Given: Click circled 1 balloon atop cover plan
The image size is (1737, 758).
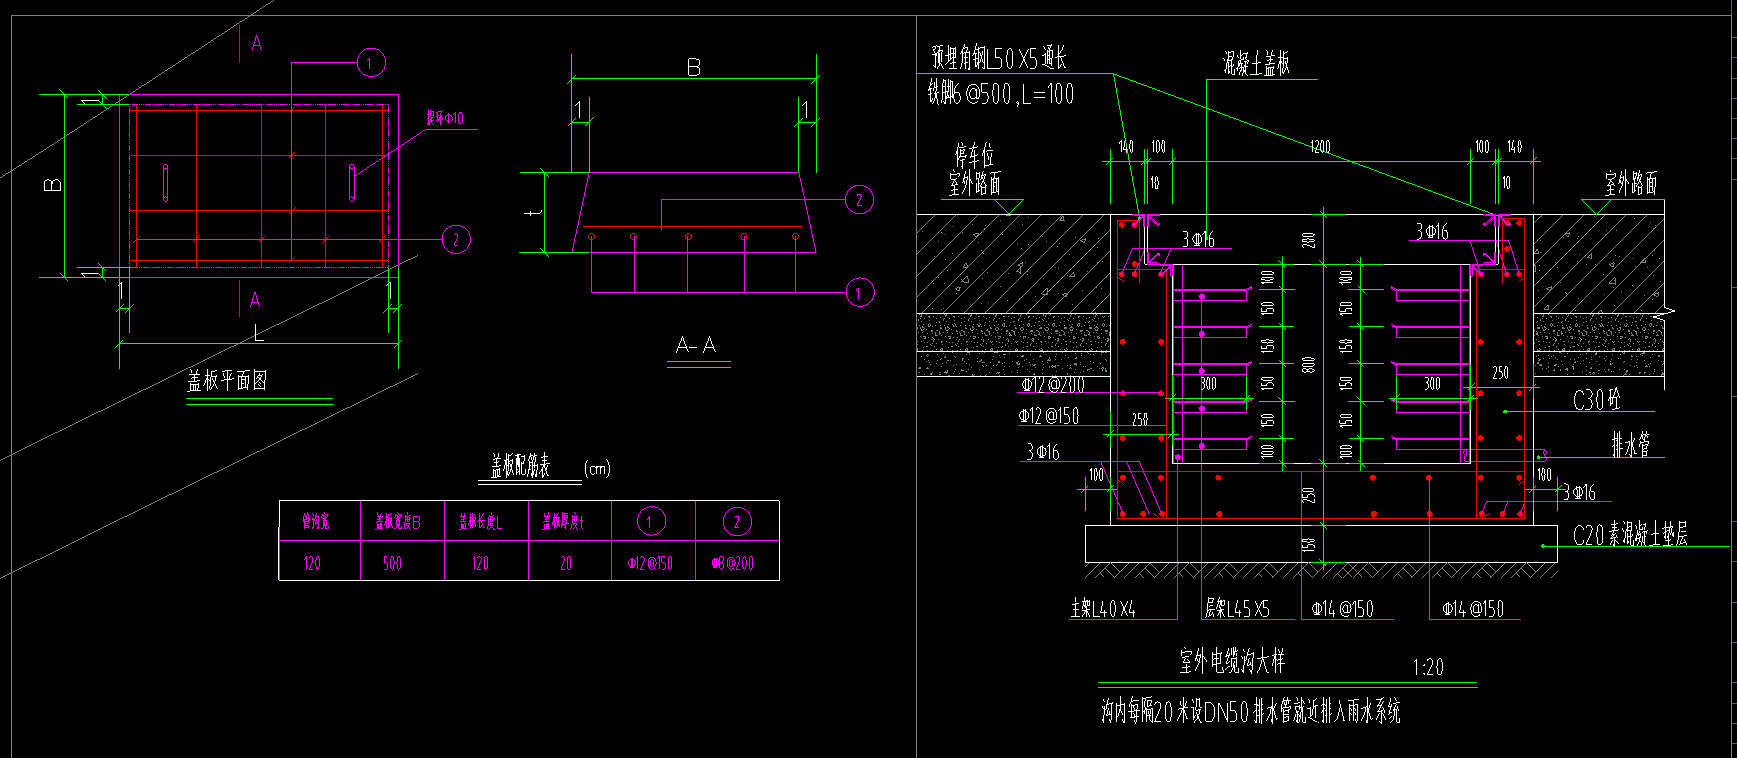Looking at the screenshot, I should (x=371, y=63).
